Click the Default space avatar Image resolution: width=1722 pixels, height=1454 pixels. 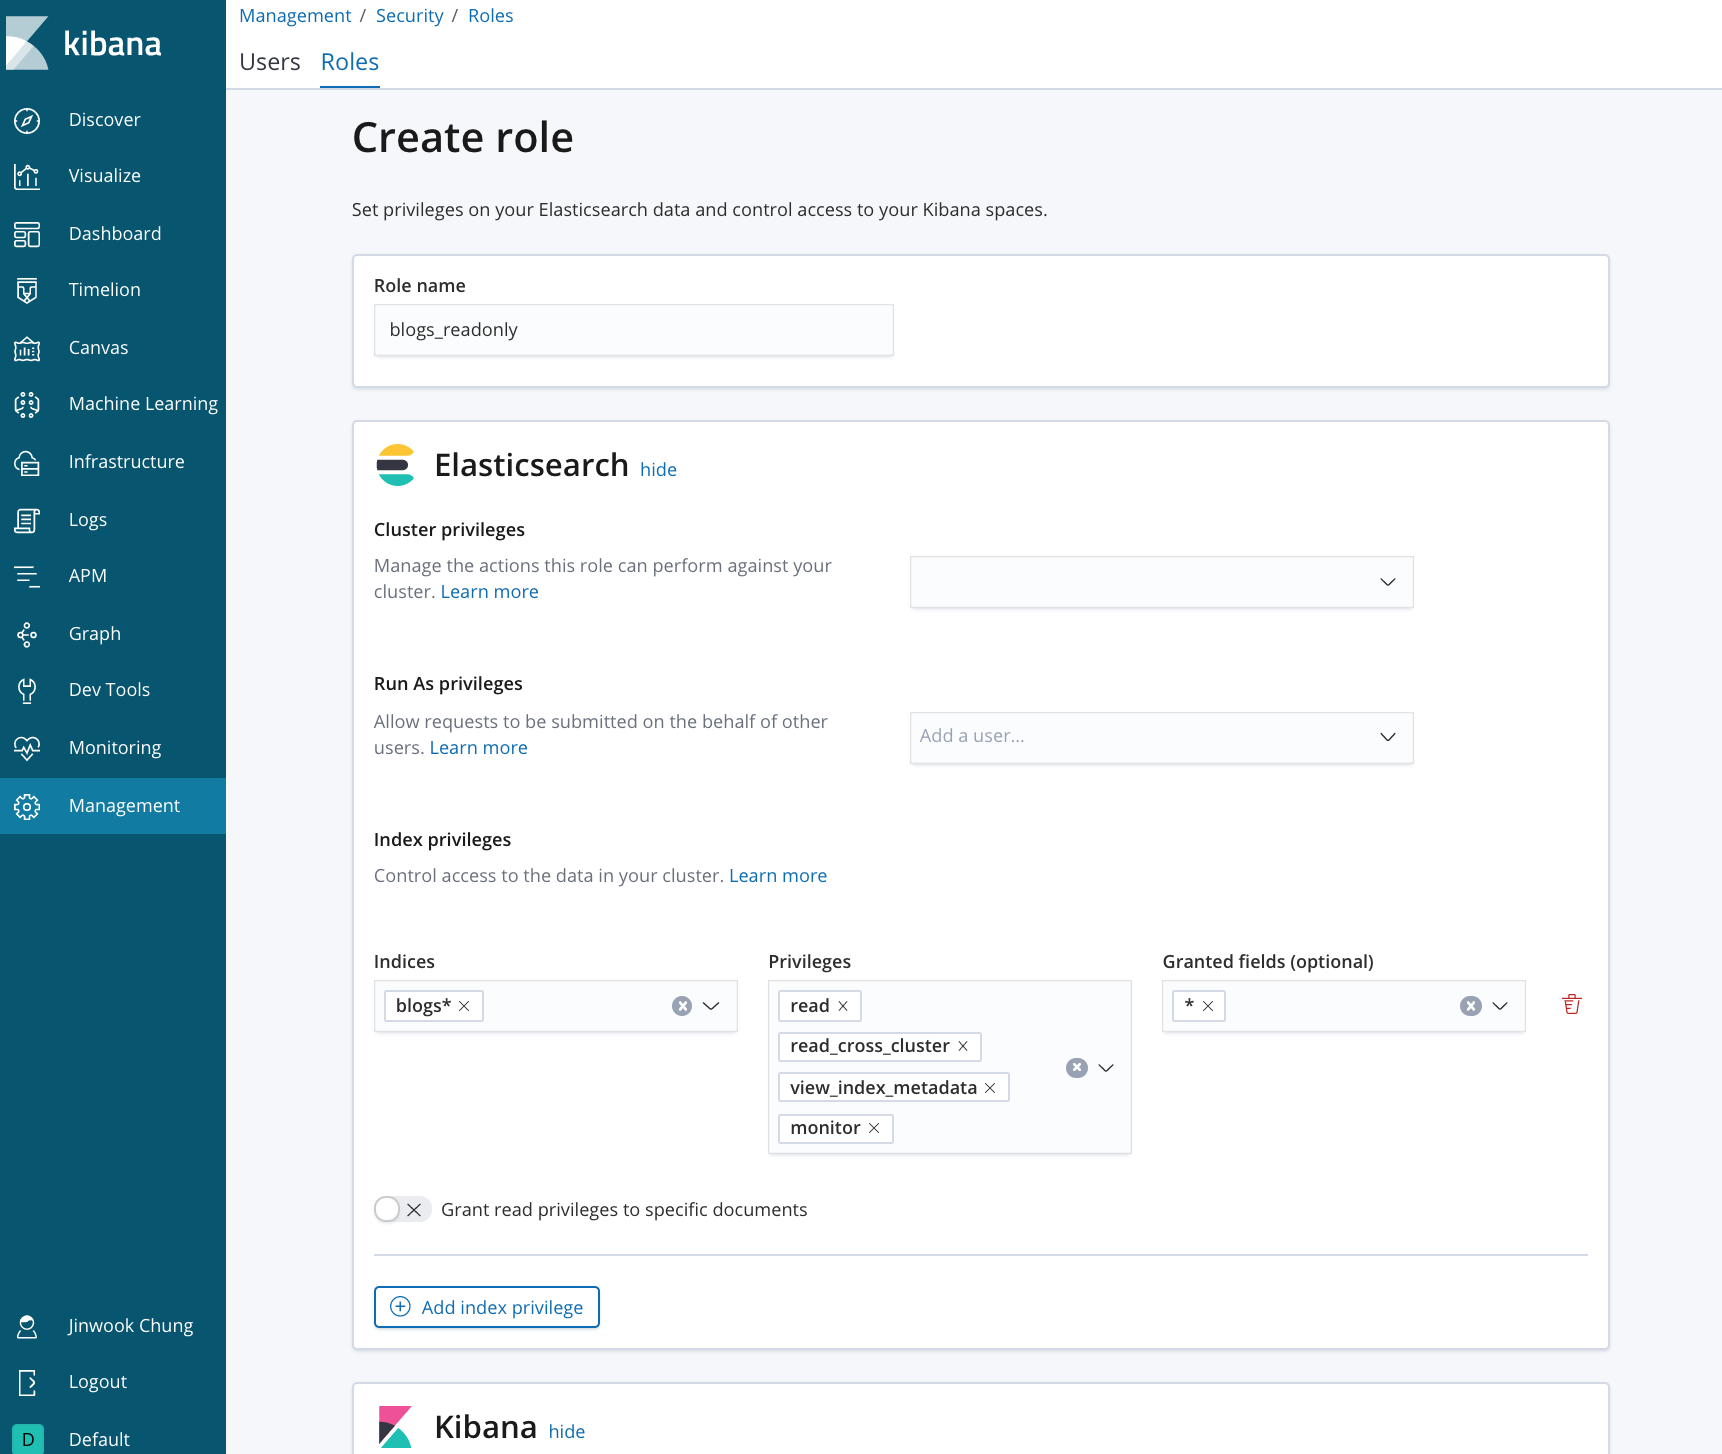(27, 1439)
